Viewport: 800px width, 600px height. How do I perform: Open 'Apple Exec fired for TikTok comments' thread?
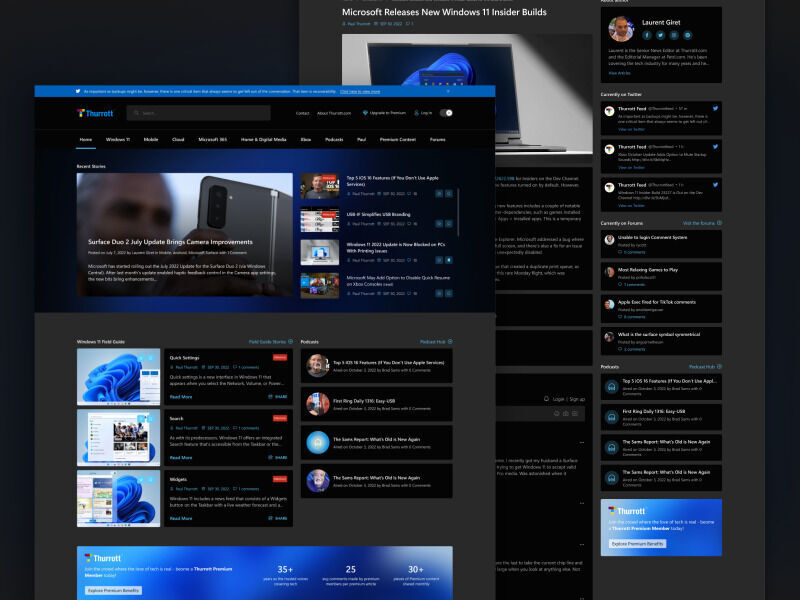pyautogui.click(x=657, y=302)
